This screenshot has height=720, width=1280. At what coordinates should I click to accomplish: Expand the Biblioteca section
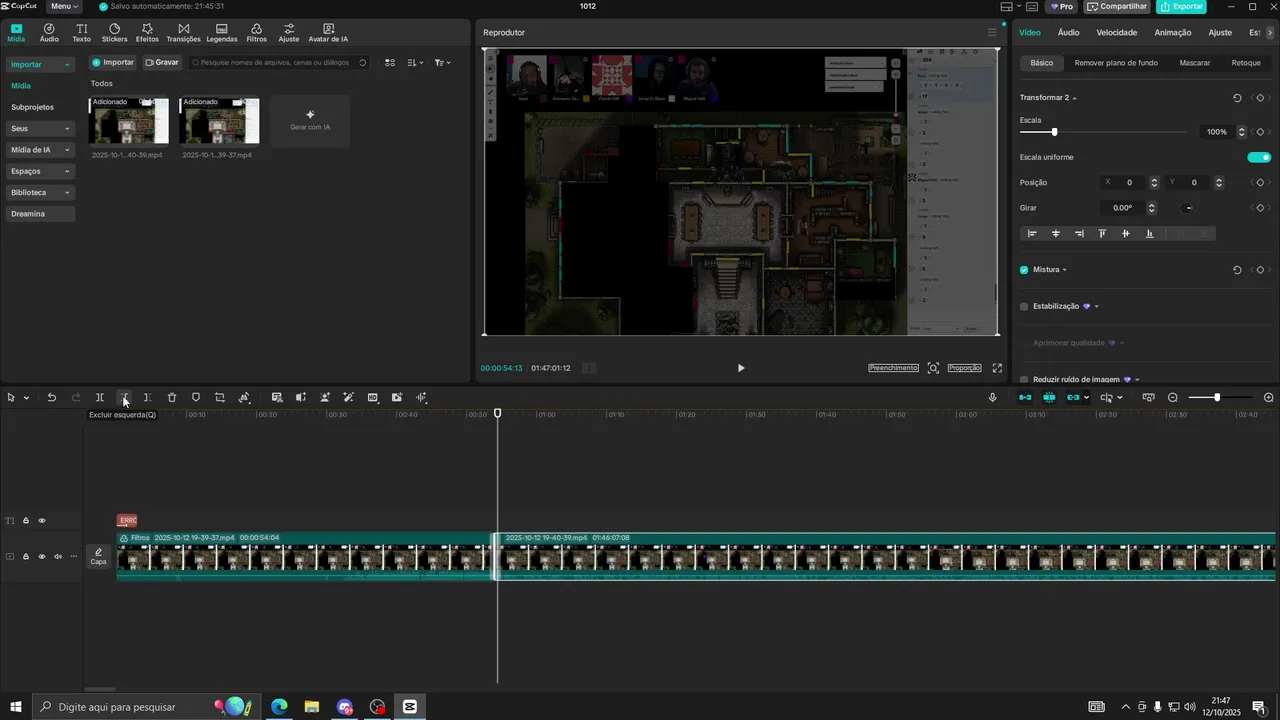67,193
